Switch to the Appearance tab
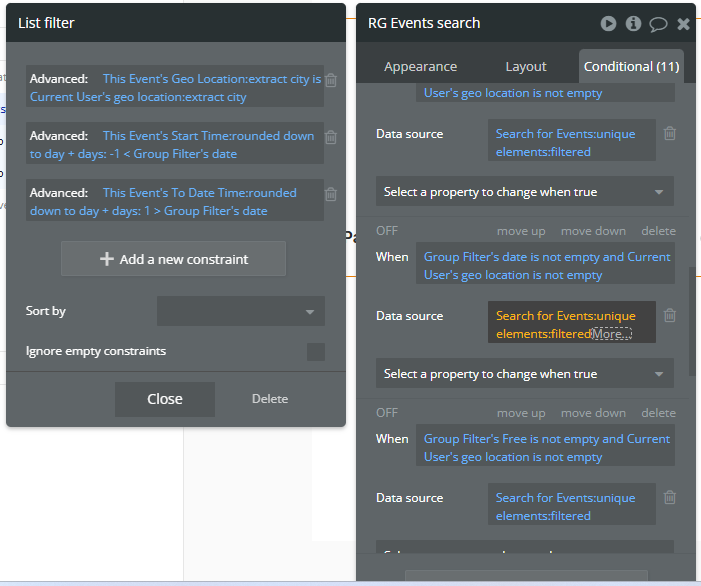Screen dimensions: 701x586 coord(420,67)
